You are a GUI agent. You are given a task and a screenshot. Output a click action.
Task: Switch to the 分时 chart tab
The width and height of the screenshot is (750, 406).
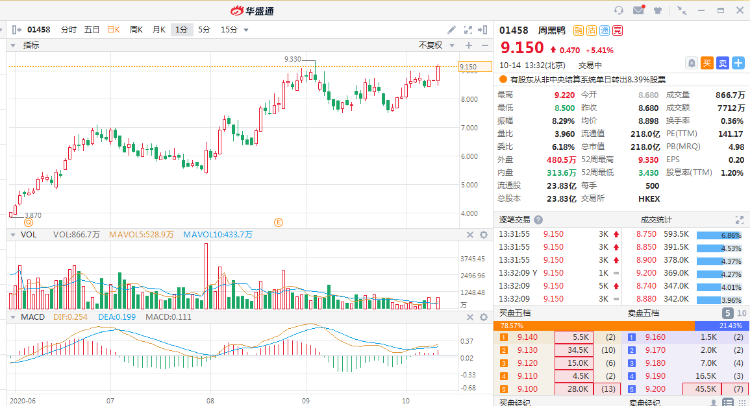(68, 30)
